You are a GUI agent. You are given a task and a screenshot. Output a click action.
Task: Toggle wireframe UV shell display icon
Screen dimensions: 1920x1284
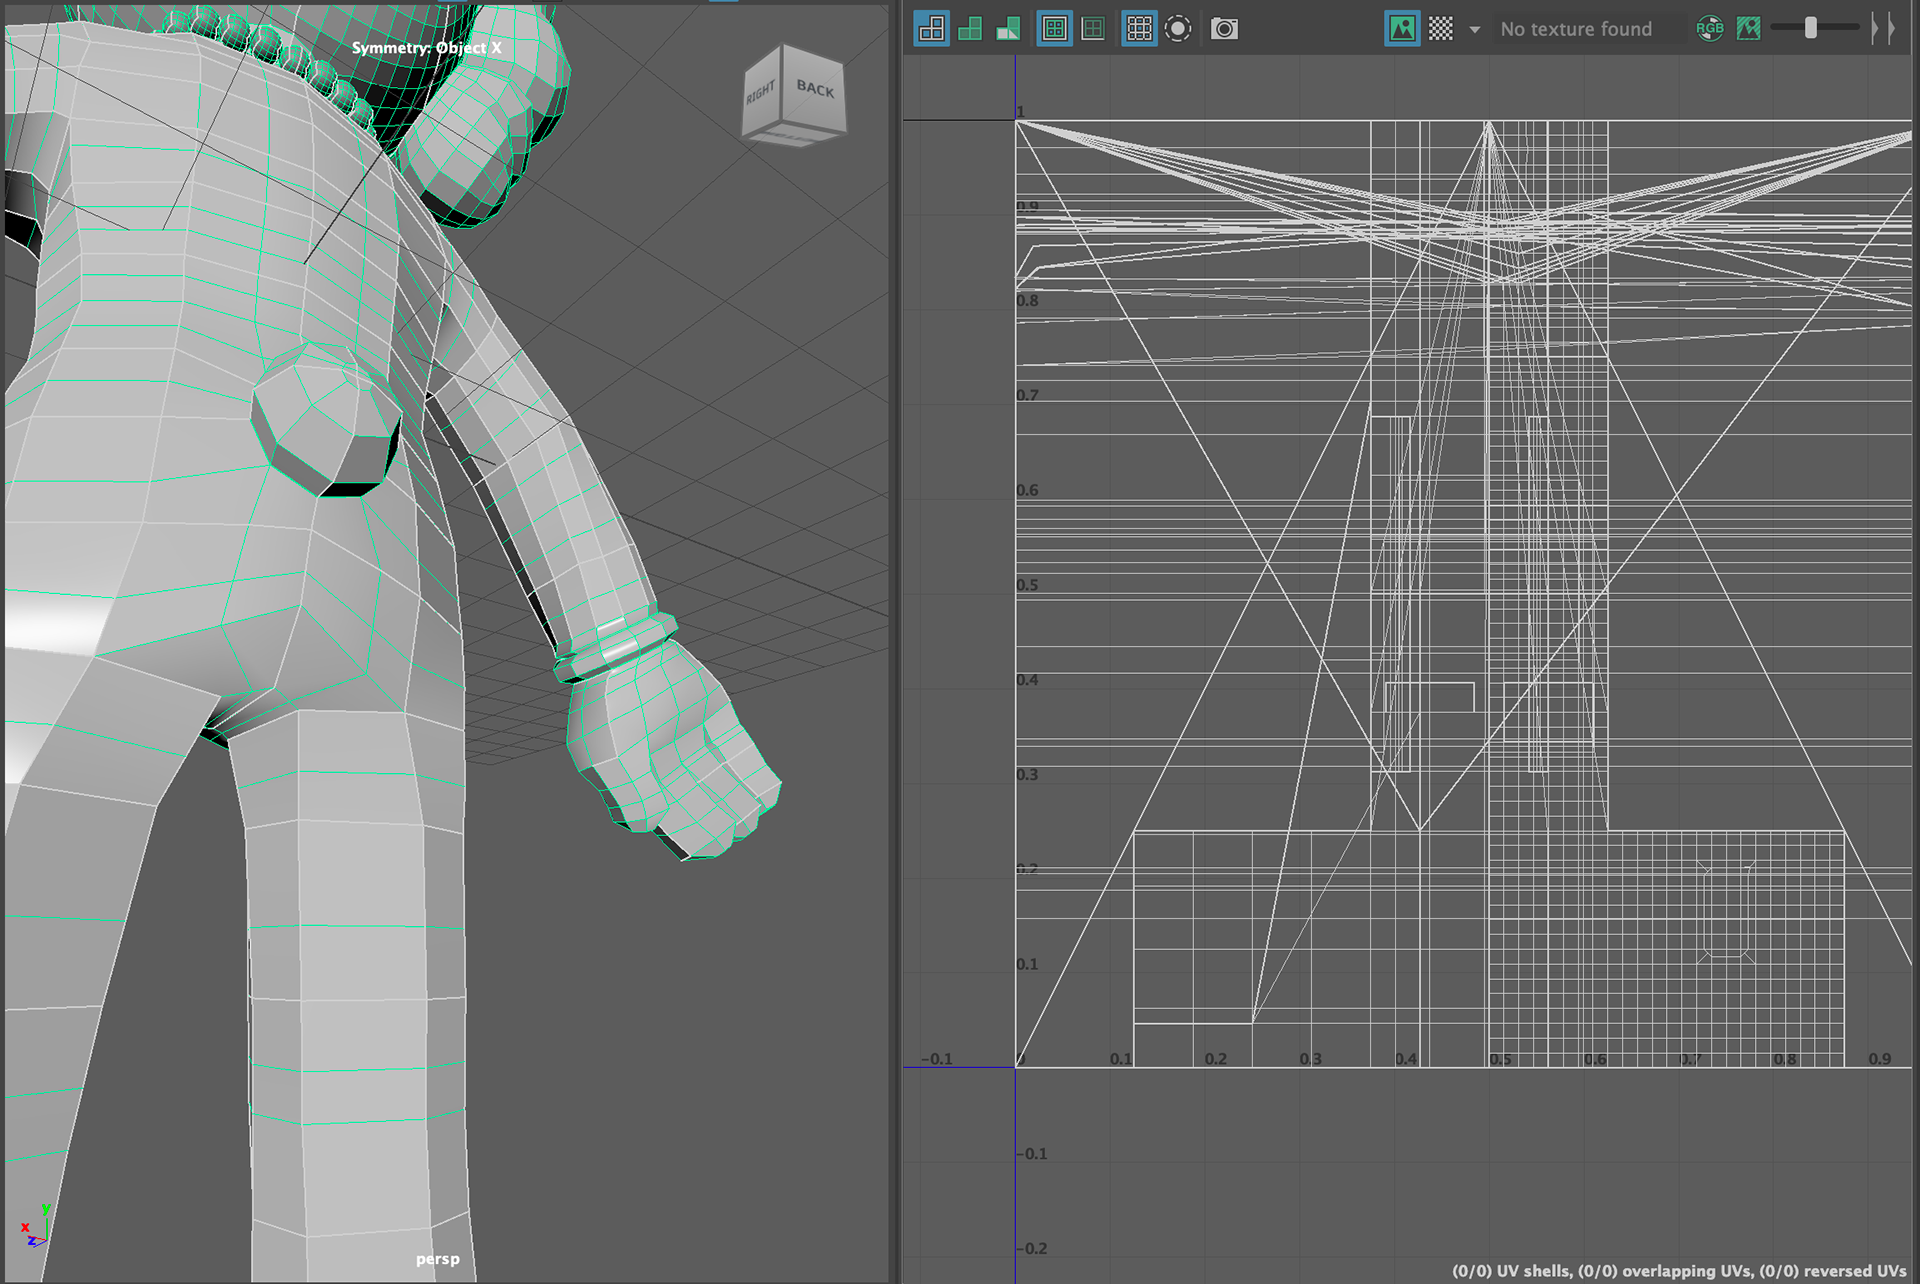931,29
